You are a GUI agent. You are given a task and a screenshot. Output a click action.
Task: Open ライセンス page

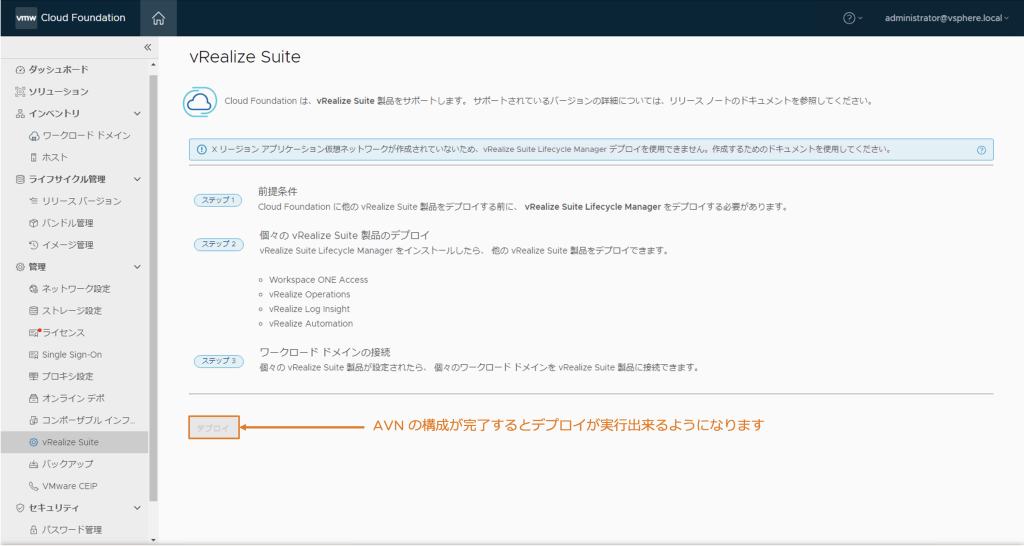(x=64, y=333)
